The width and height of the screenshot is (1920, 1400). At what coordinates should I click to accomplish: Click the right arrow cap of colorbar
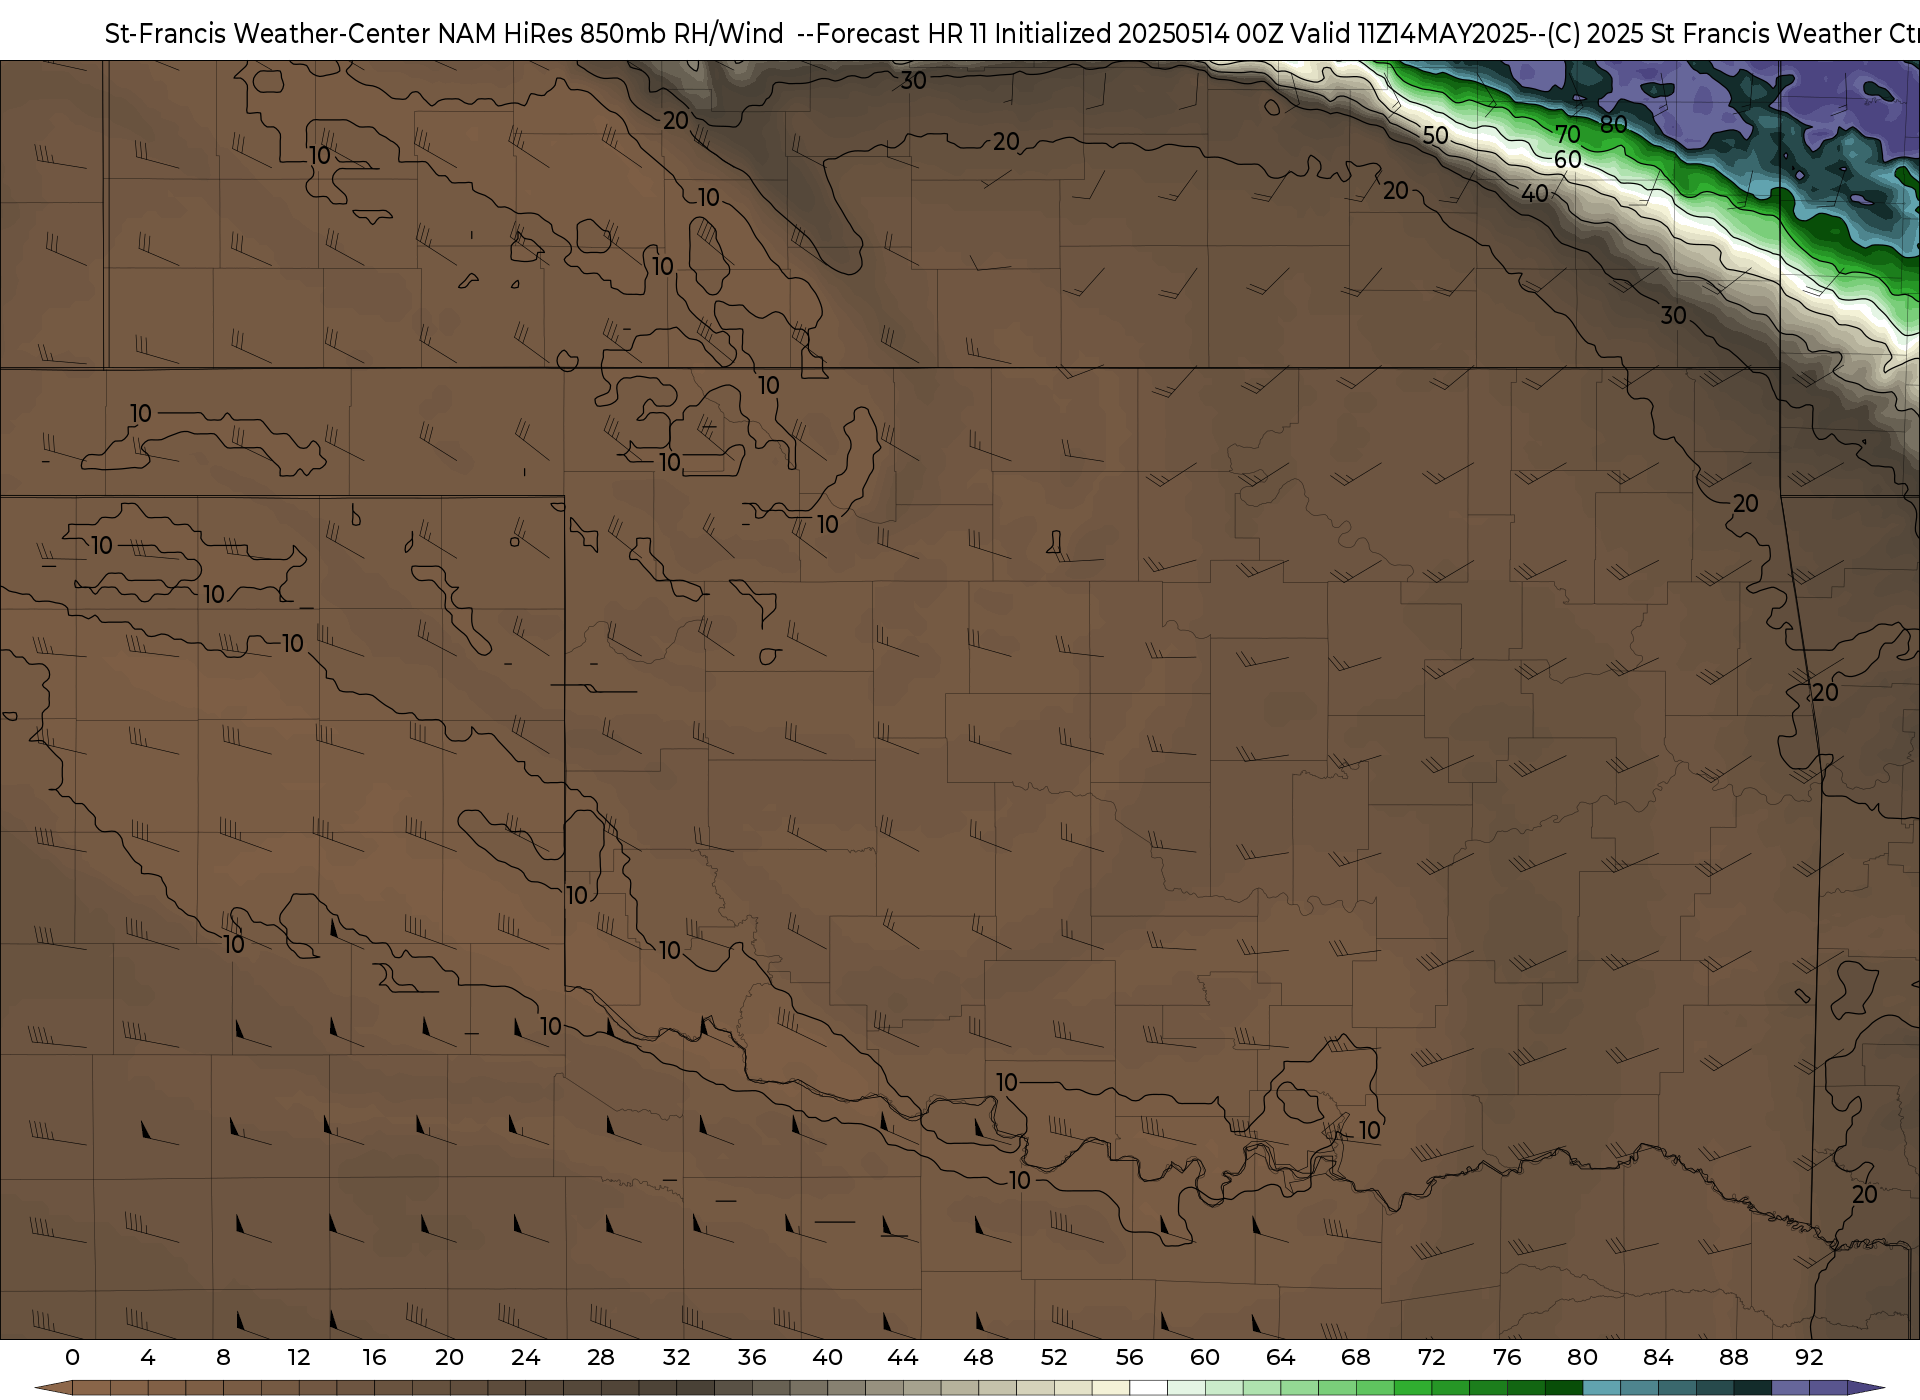1865,1388
